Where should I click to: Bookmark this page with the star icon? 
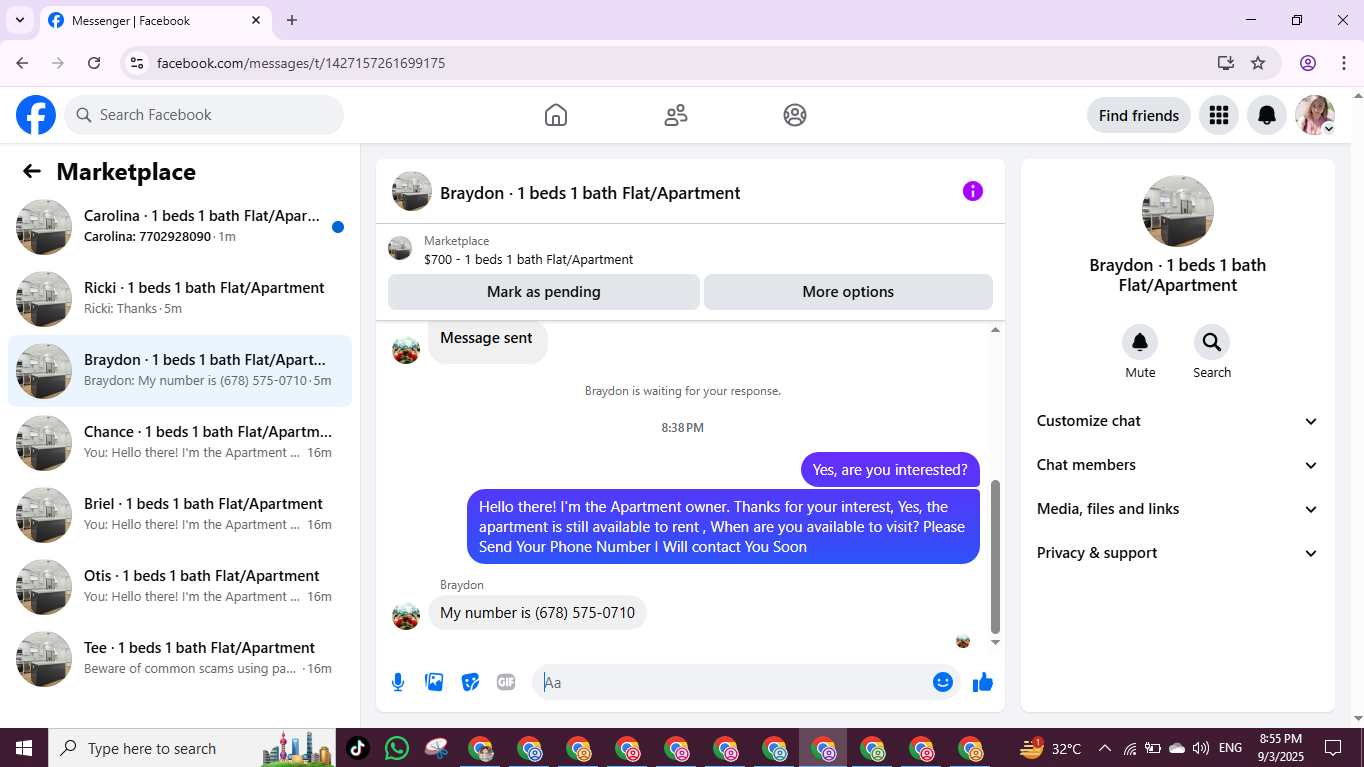pos(1258,63)
